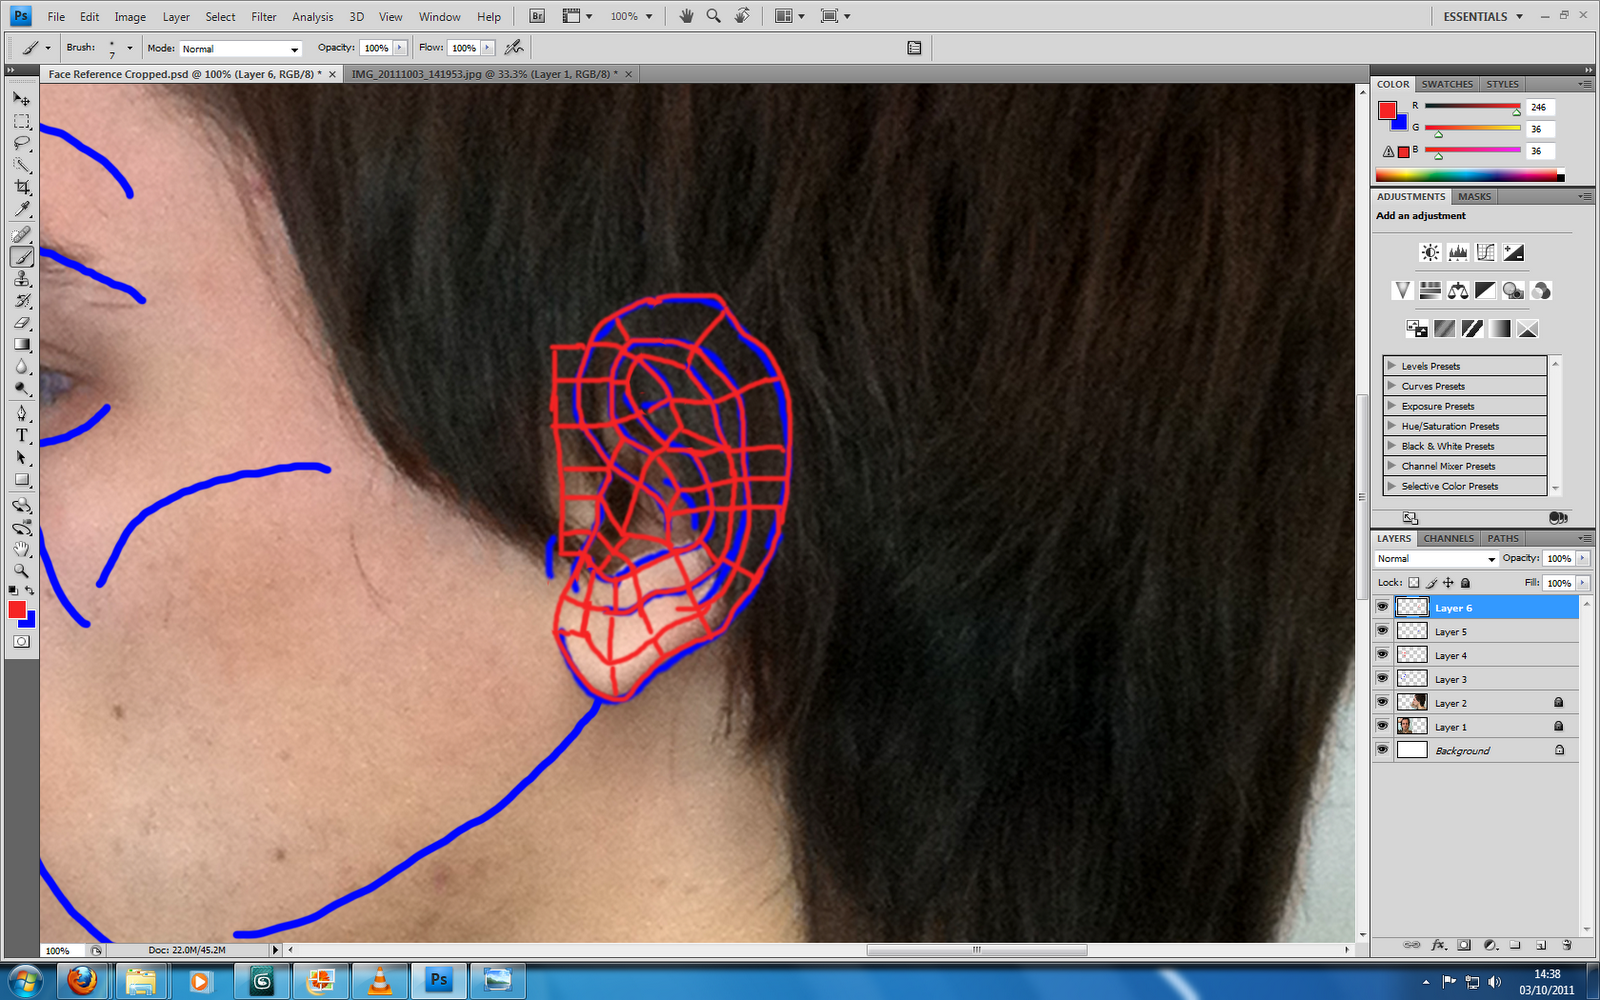
Task: Hide the Background layer
Action: point(1382,749)
